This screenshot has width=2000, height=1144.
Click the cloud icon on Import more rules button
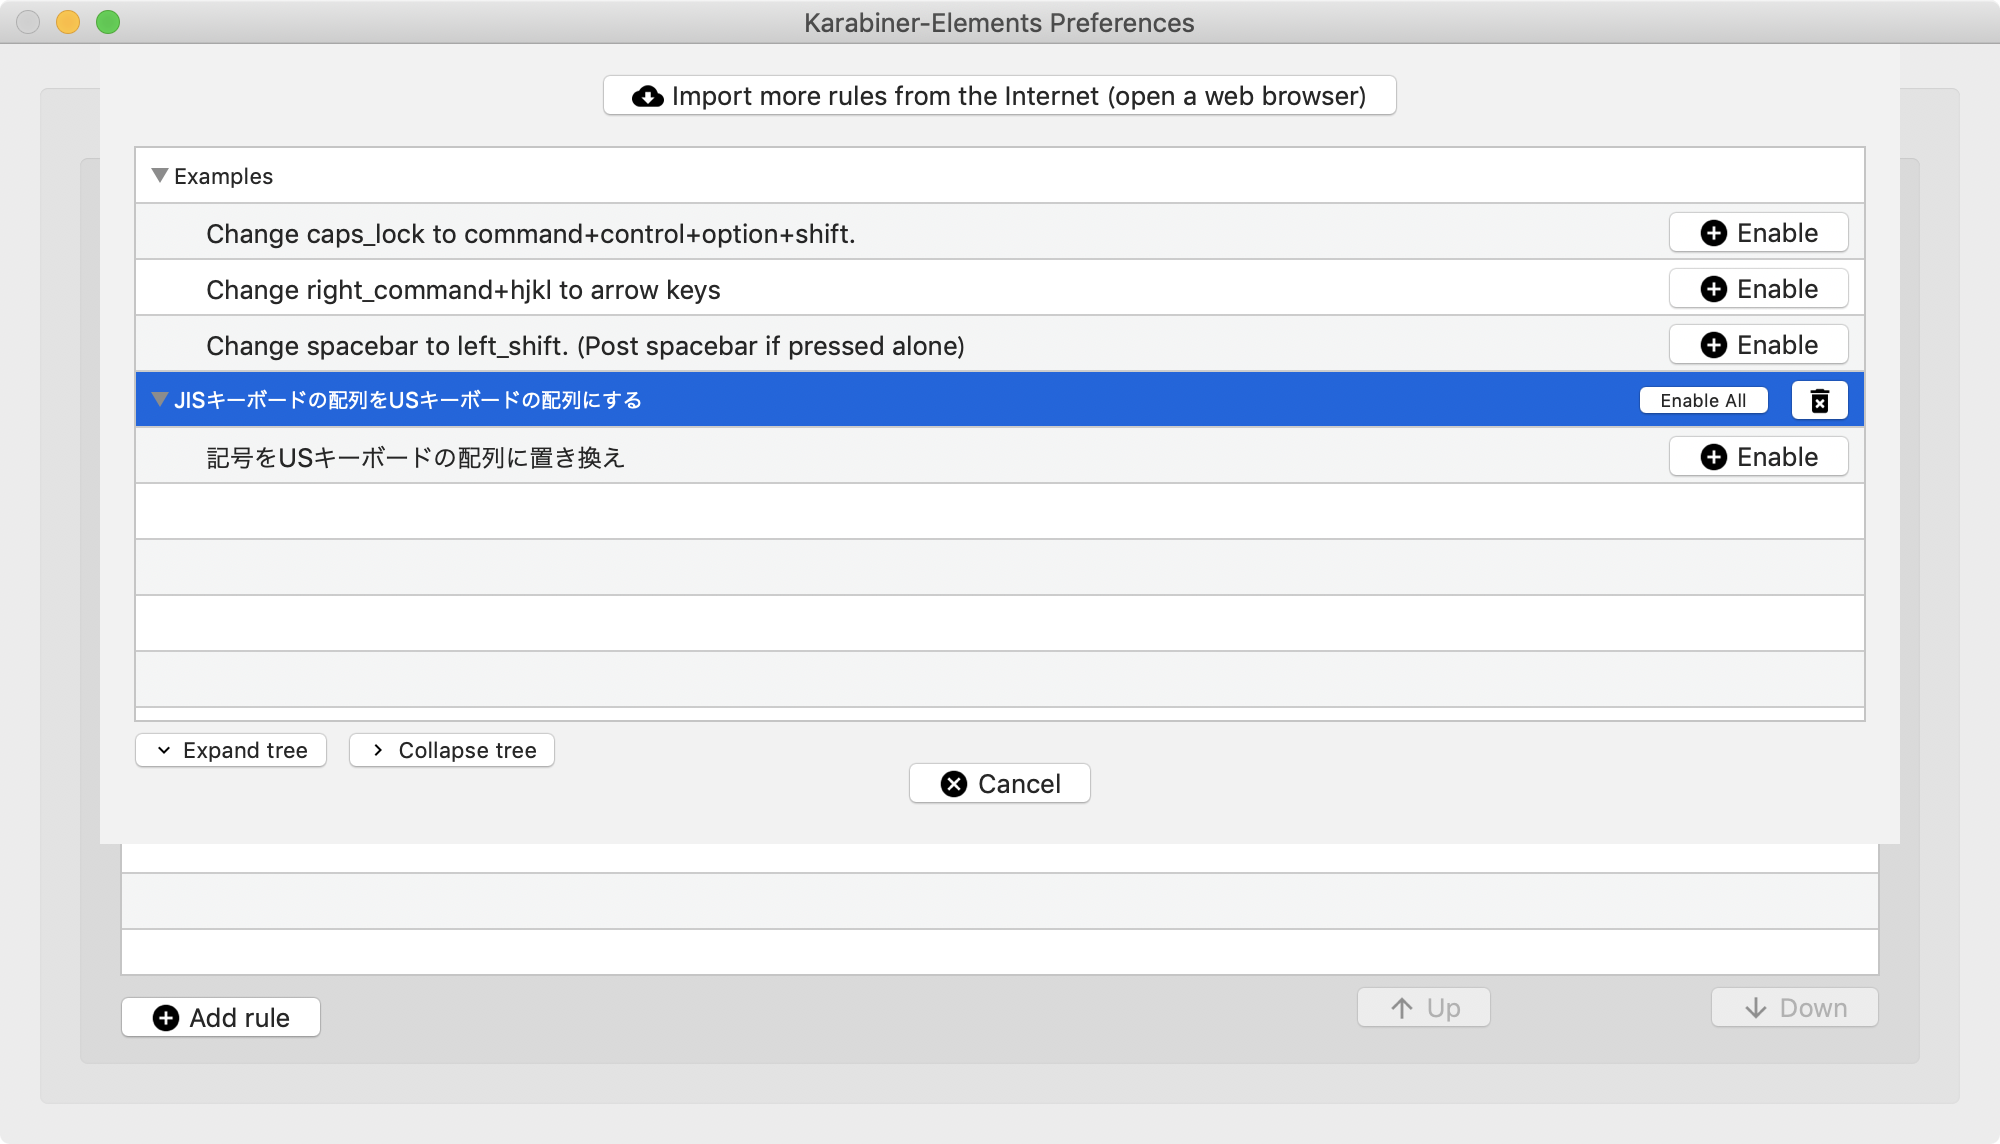coord(646,96)
